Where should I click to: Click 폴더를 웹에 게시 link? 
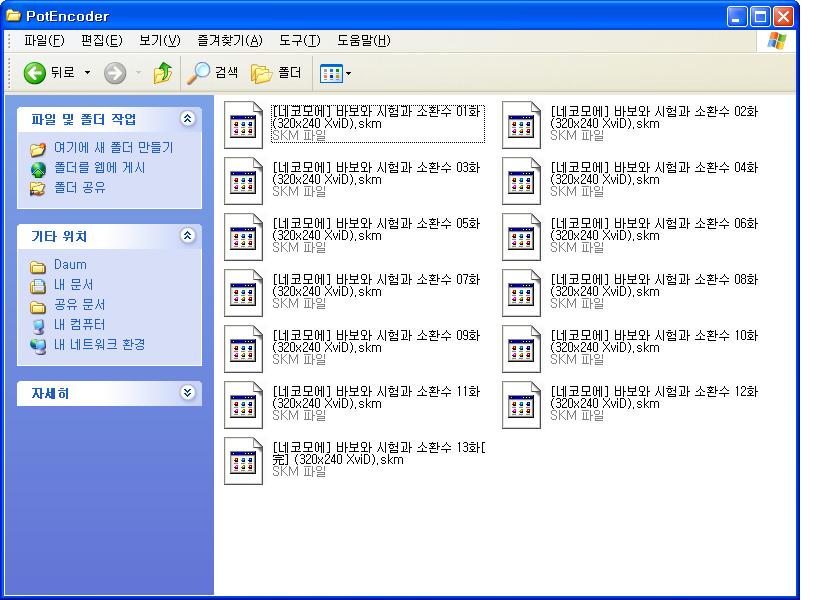click(99, 168)
